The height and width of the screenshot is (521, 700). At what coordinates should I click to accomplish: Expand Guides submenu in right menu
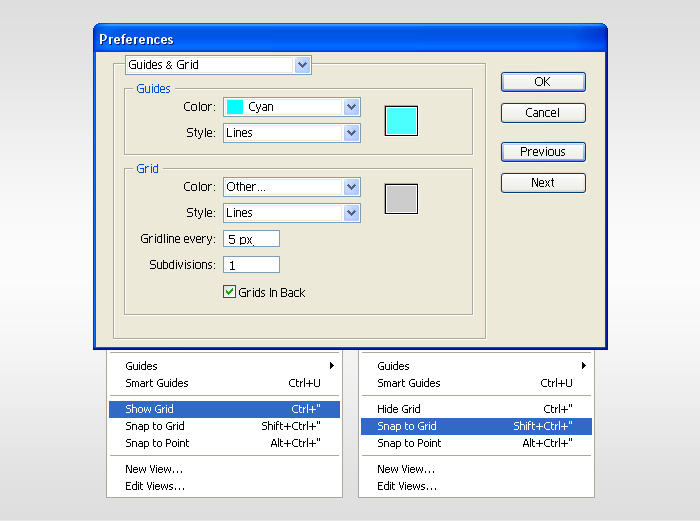point(476,366)
